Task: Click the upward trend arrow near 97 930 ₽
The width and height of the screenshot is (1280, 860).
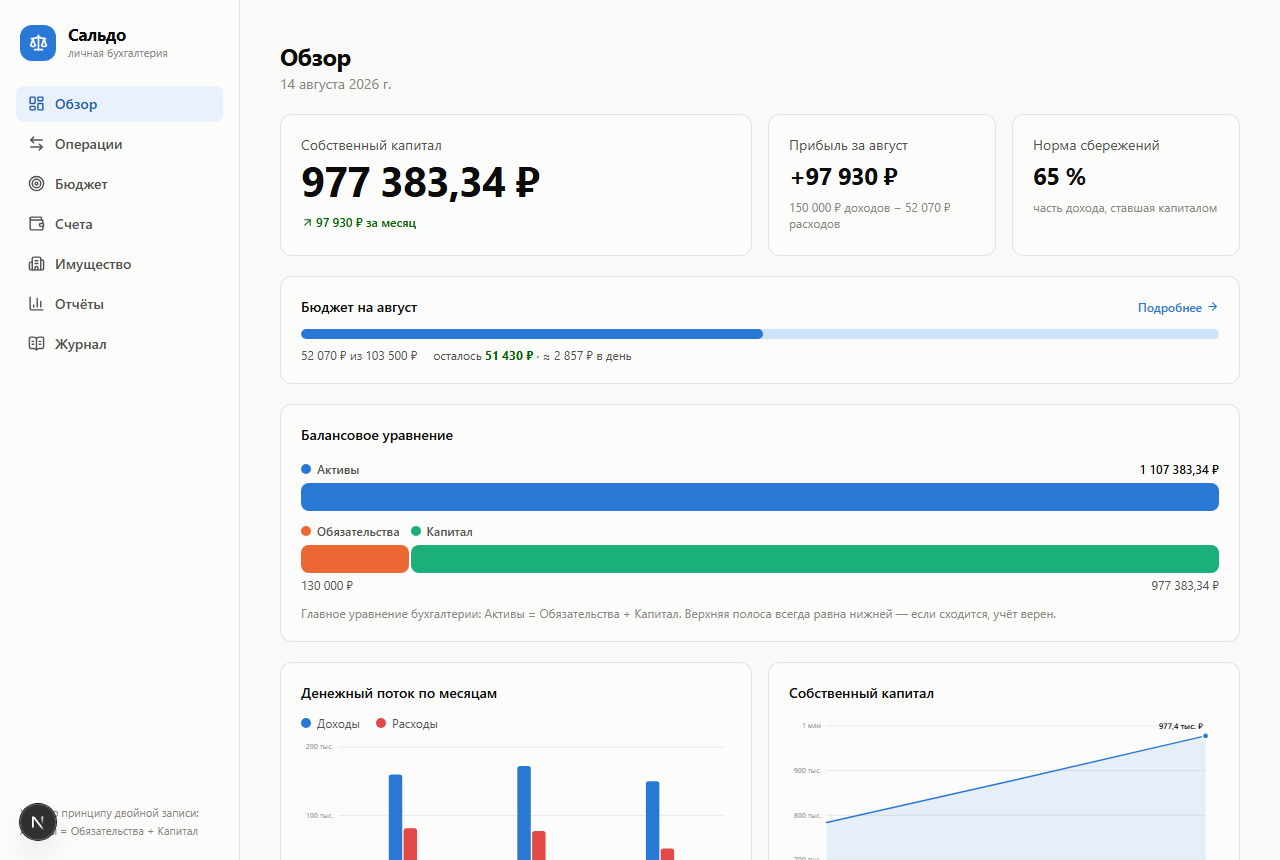Action: (x=307, y=223)
